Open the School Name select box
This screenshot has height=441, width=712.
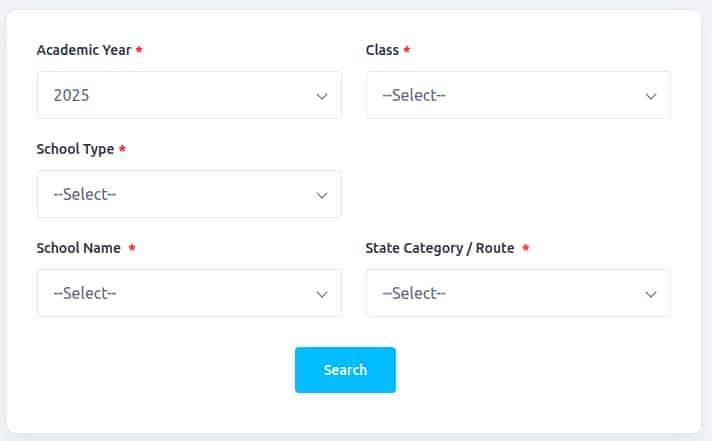[189, 293]
